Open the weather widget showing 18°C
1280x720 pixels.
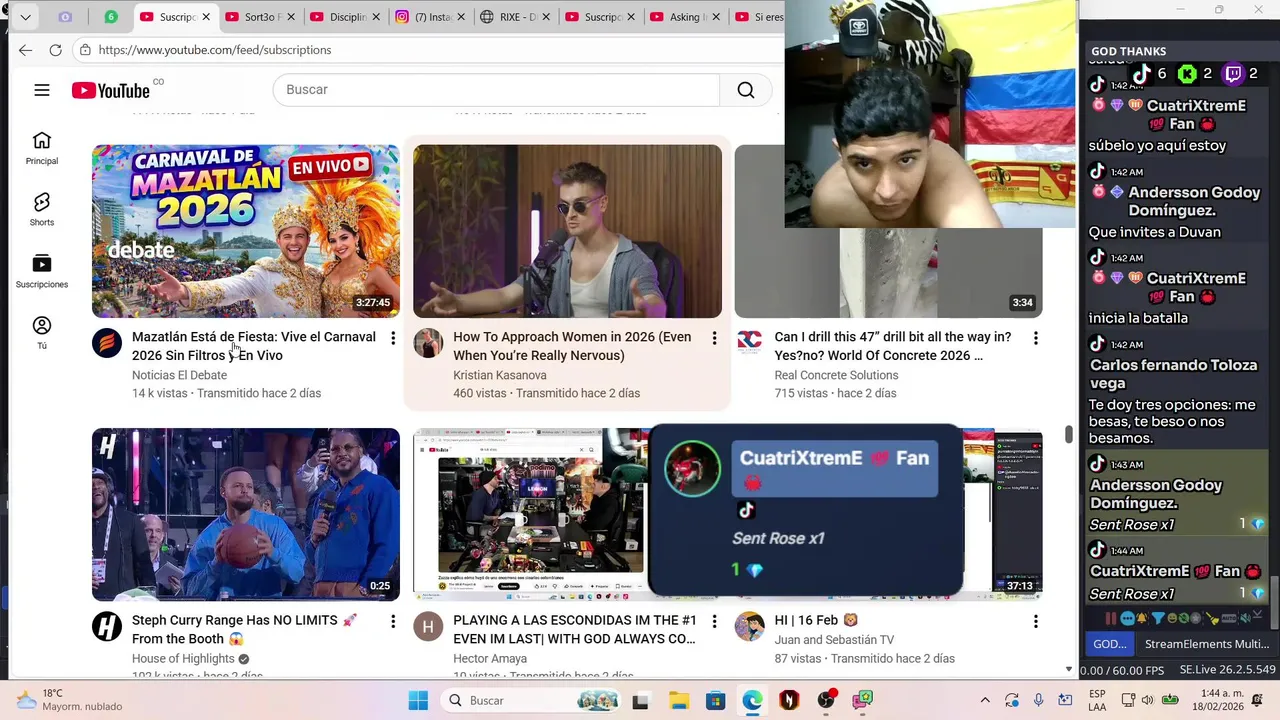(x=68, y=700)
